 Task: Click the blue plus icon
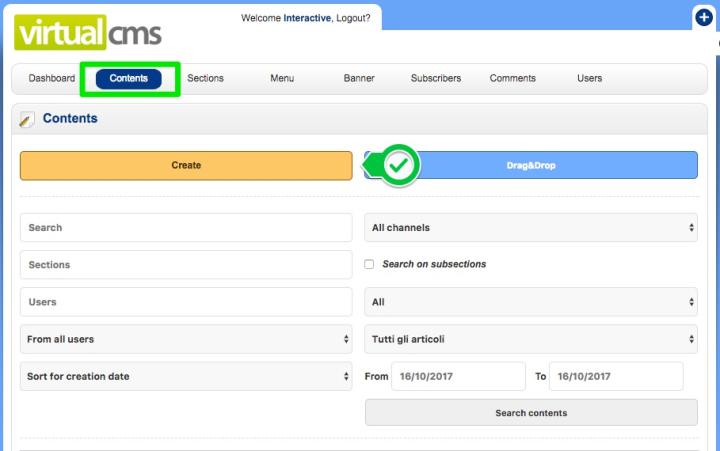click(x=703, y=17)
